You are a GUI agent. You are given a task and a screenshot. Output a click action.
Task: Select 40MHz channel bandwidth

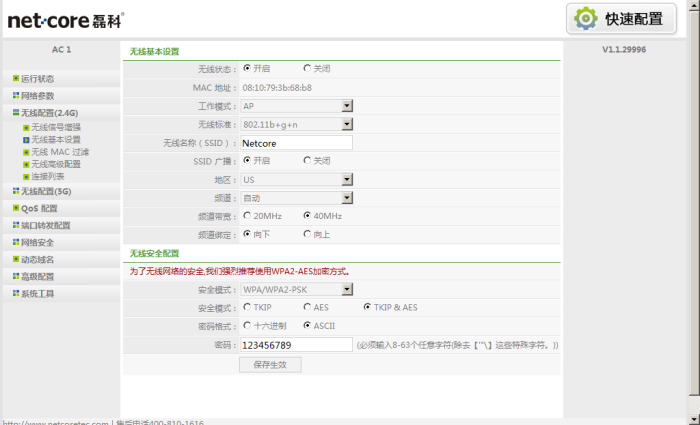coord(307,215)
